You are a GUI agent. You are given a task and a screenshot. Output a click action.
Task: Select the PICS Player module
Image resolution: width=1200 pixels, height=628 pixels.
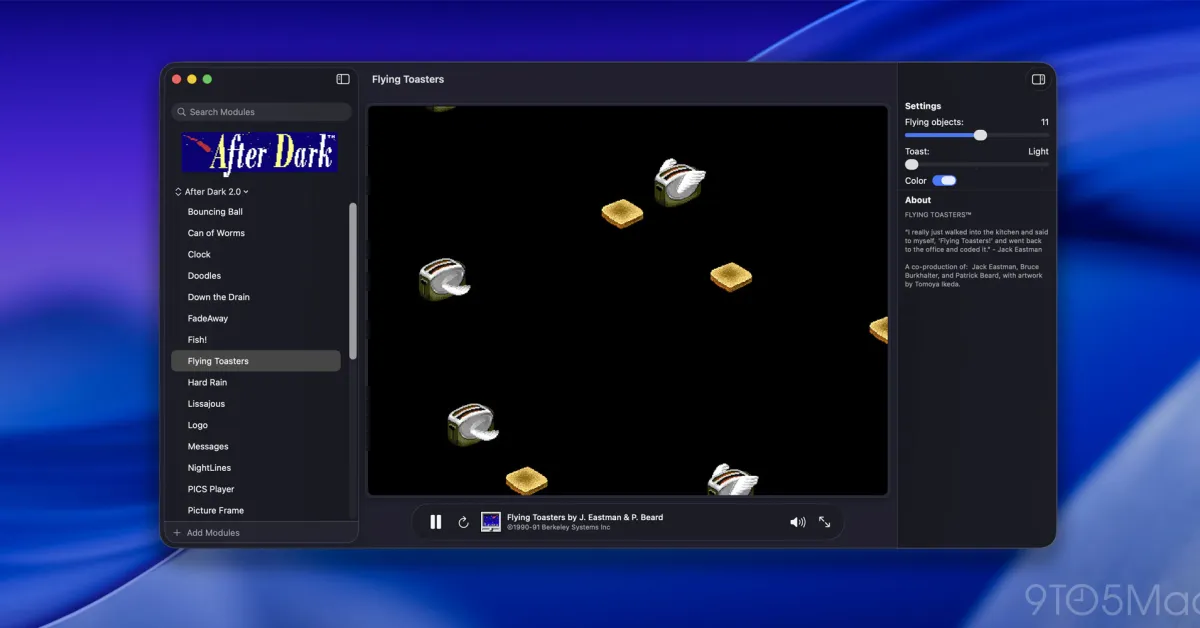(x=256, y=489)
